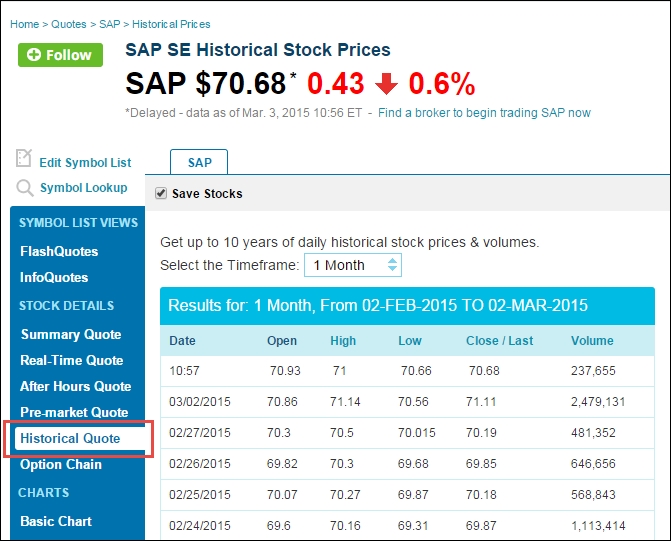Screen dimensions: 671x541
Task: Open Pre-market Quote in sidebar
Action: click(x=74, y=412)
